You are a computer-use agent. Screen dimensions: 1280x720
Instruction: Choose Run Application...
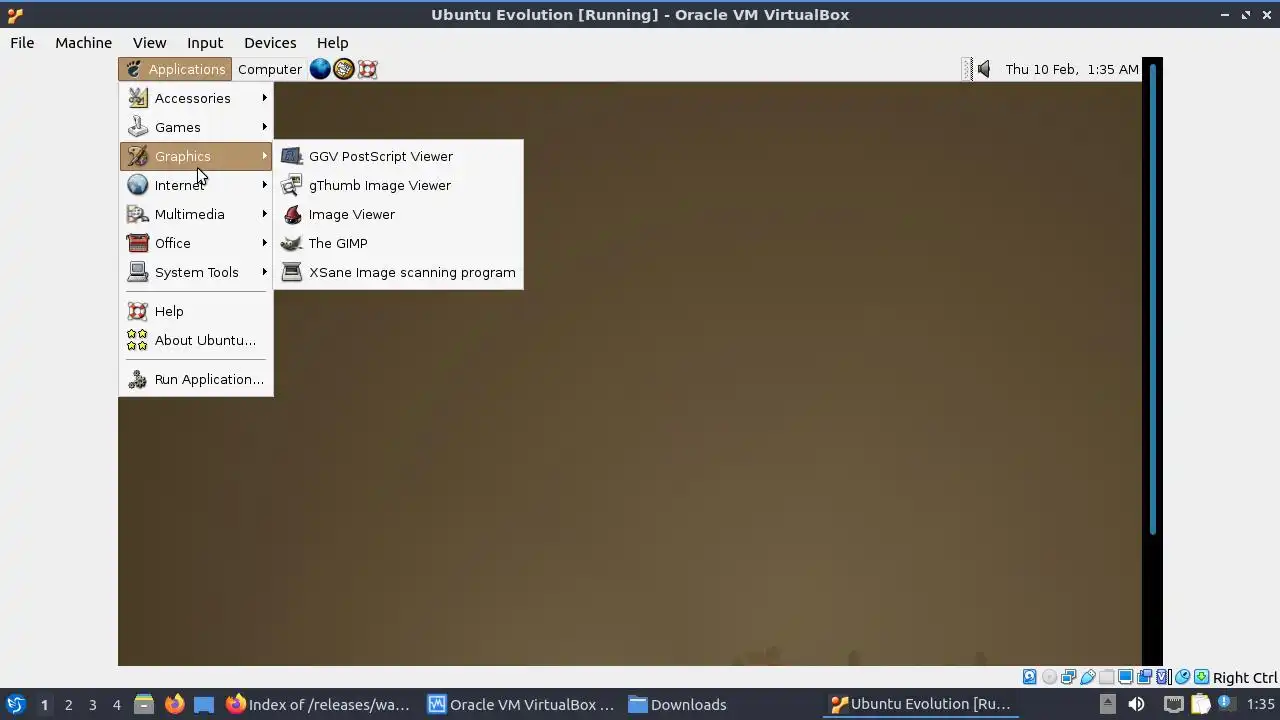(x=196, y=379)
